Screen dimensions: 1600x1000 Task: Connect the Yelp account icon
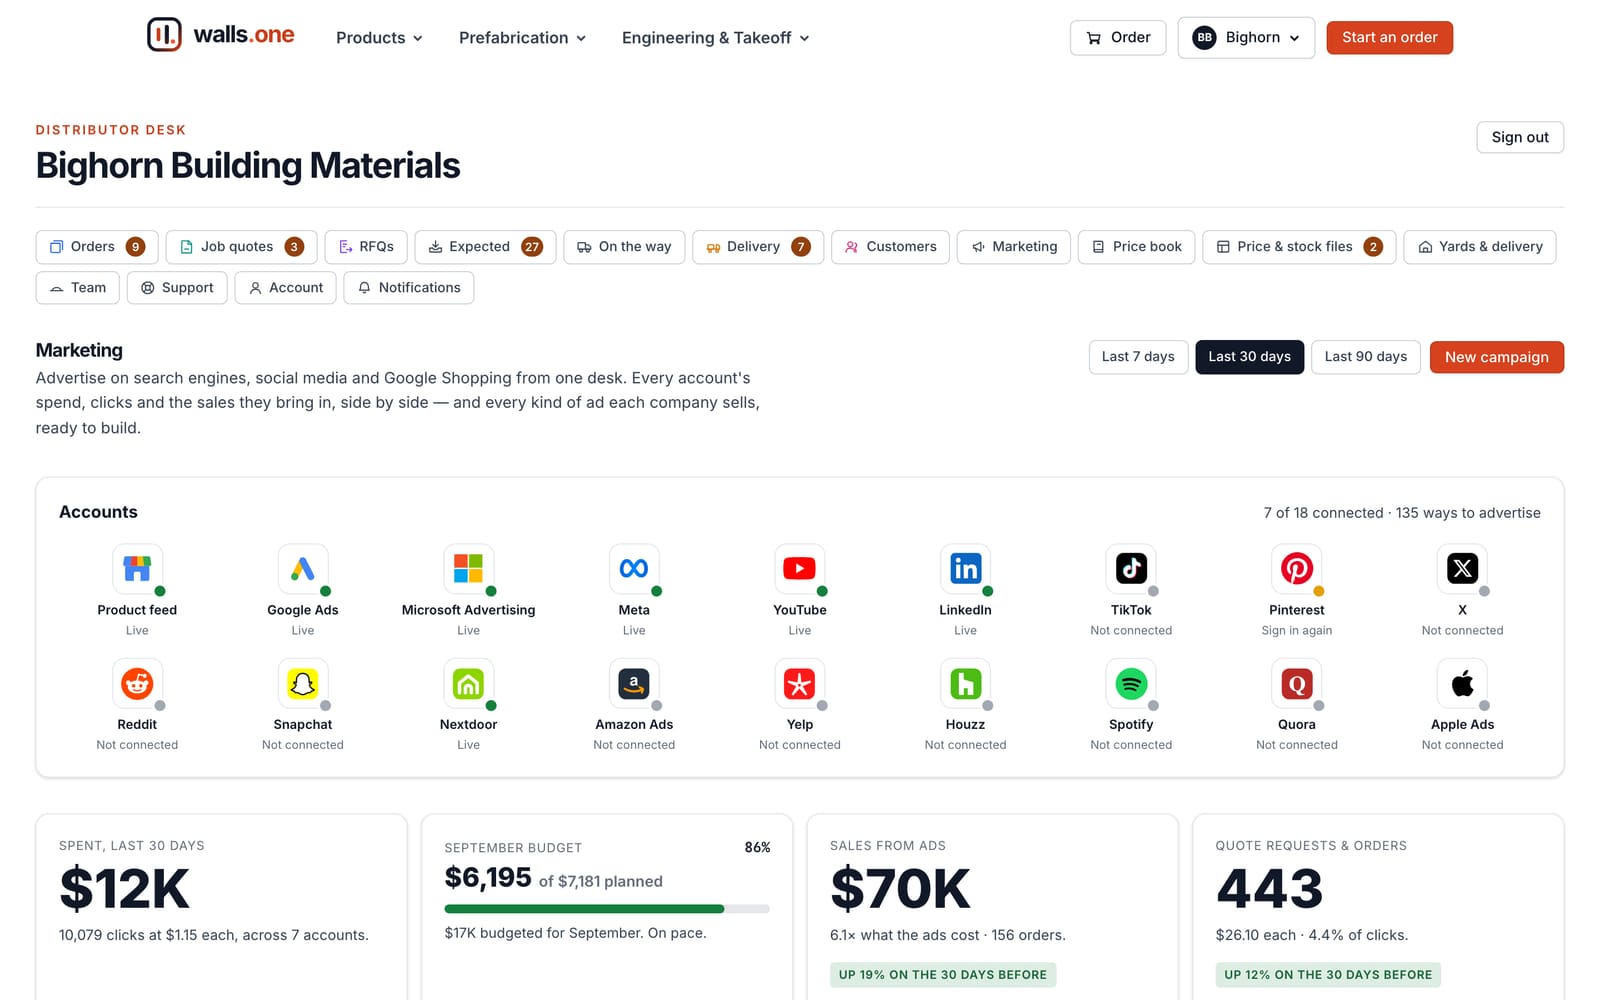[x=799, y=684]
